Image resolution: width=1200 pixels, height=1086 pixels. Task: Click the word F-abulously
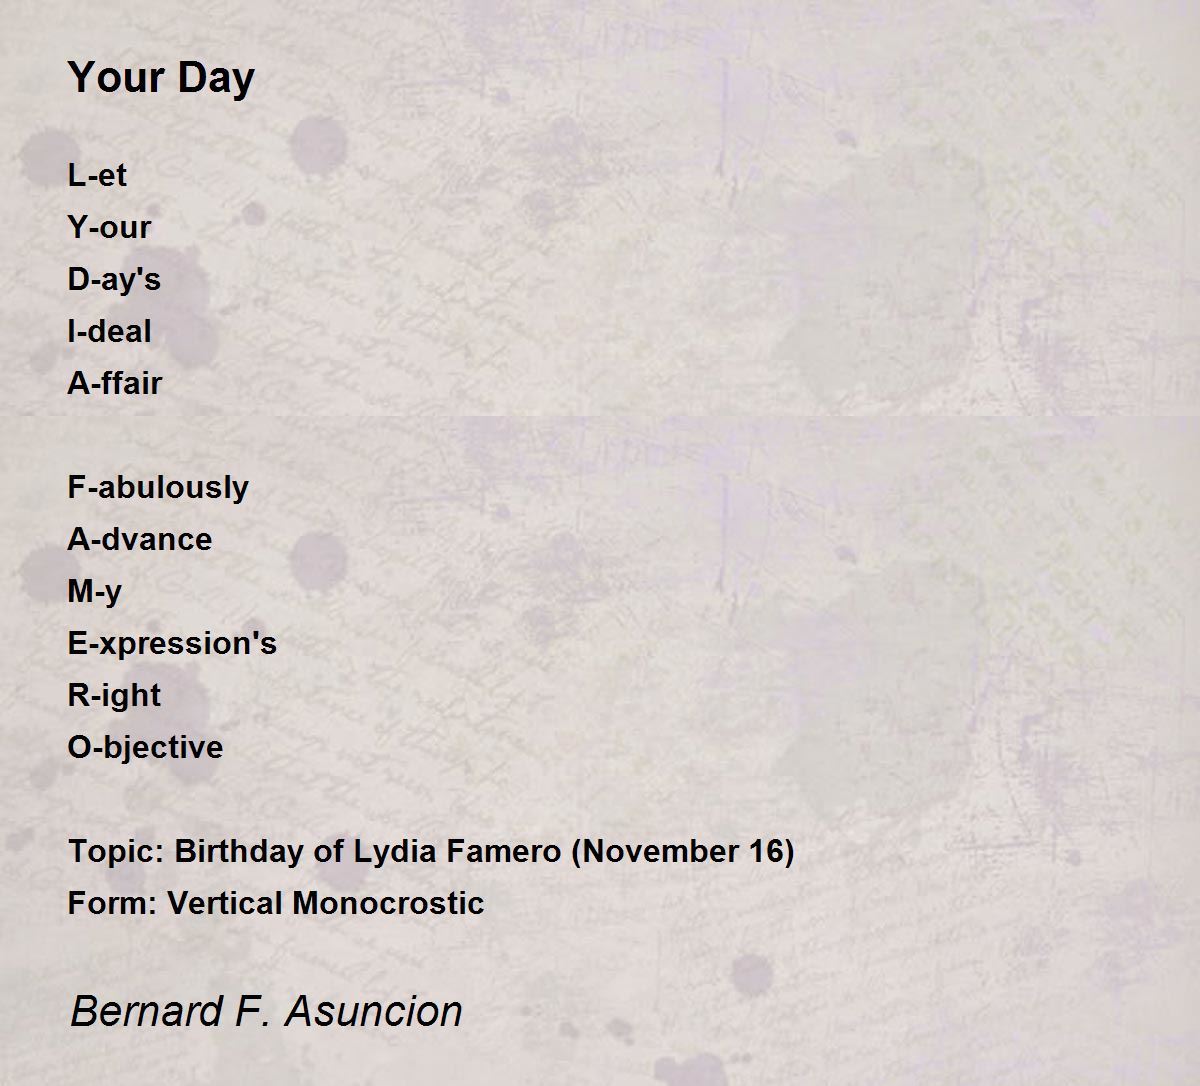click(x=158, y=487)
